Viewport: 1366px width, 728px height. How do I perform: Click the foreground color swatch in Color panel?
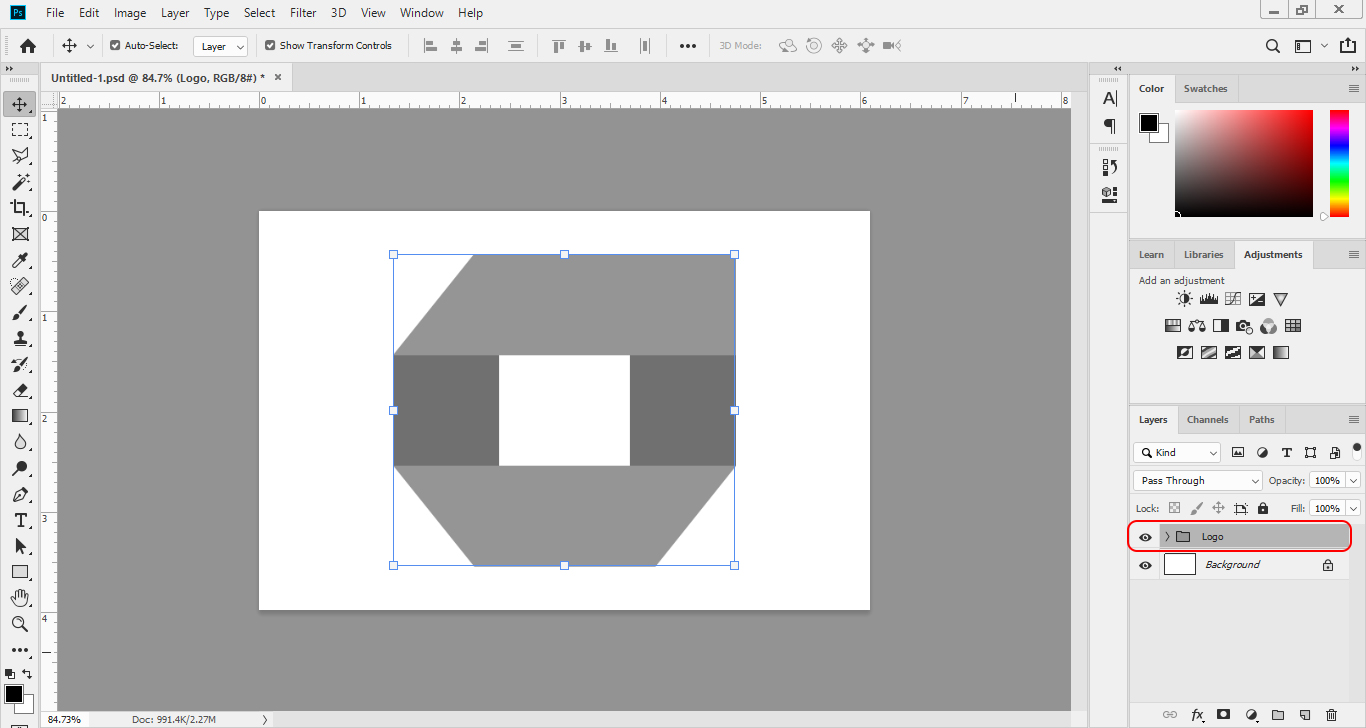[1148, 123]
